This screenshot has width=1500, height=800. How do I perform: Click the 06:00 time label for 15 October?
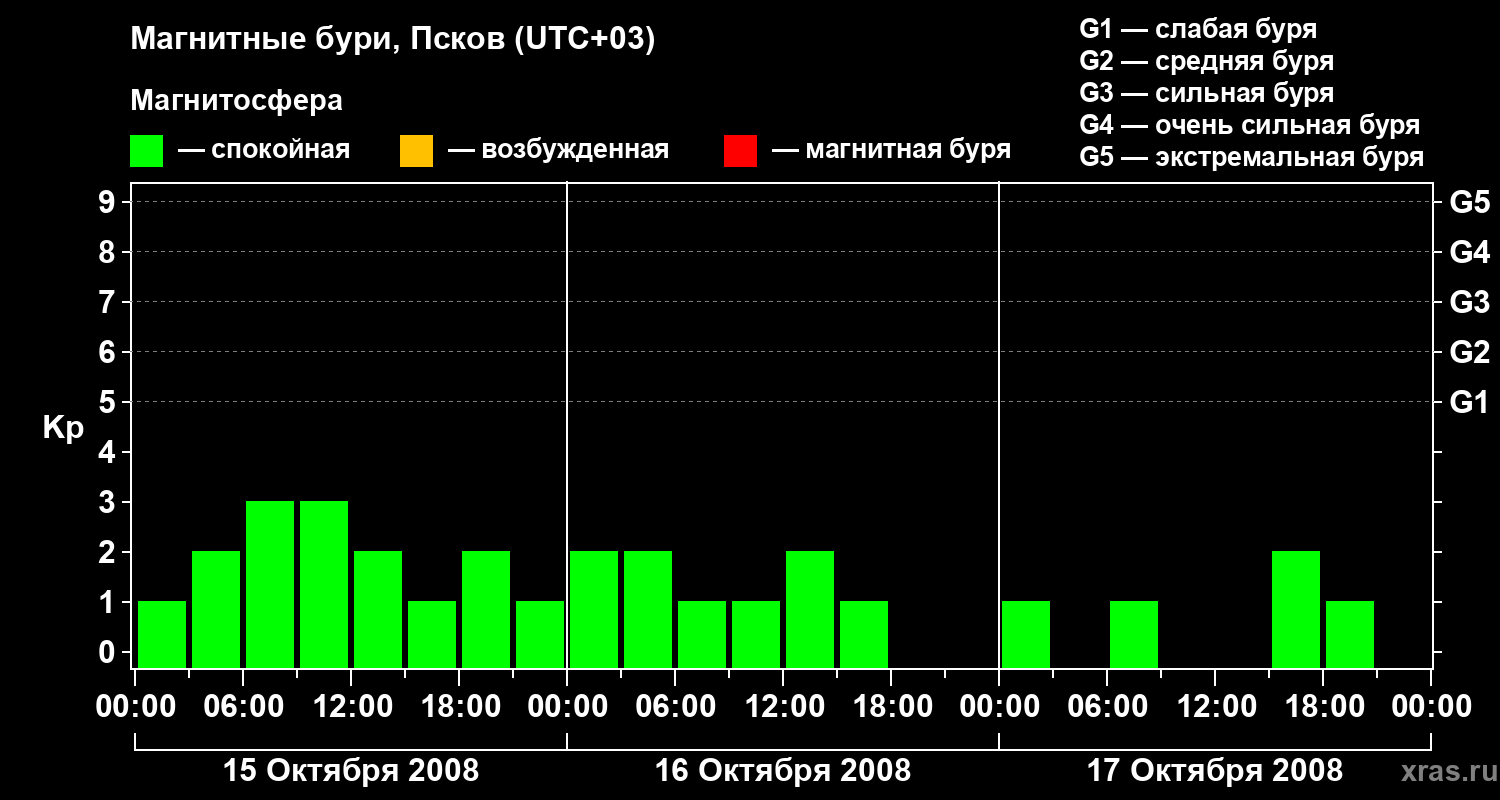click(243, 707)
